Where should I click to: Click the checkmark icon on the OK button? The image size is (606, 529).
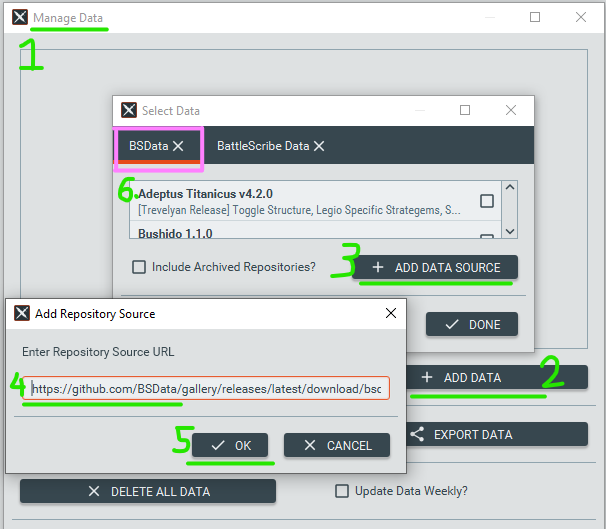(218, 445)
